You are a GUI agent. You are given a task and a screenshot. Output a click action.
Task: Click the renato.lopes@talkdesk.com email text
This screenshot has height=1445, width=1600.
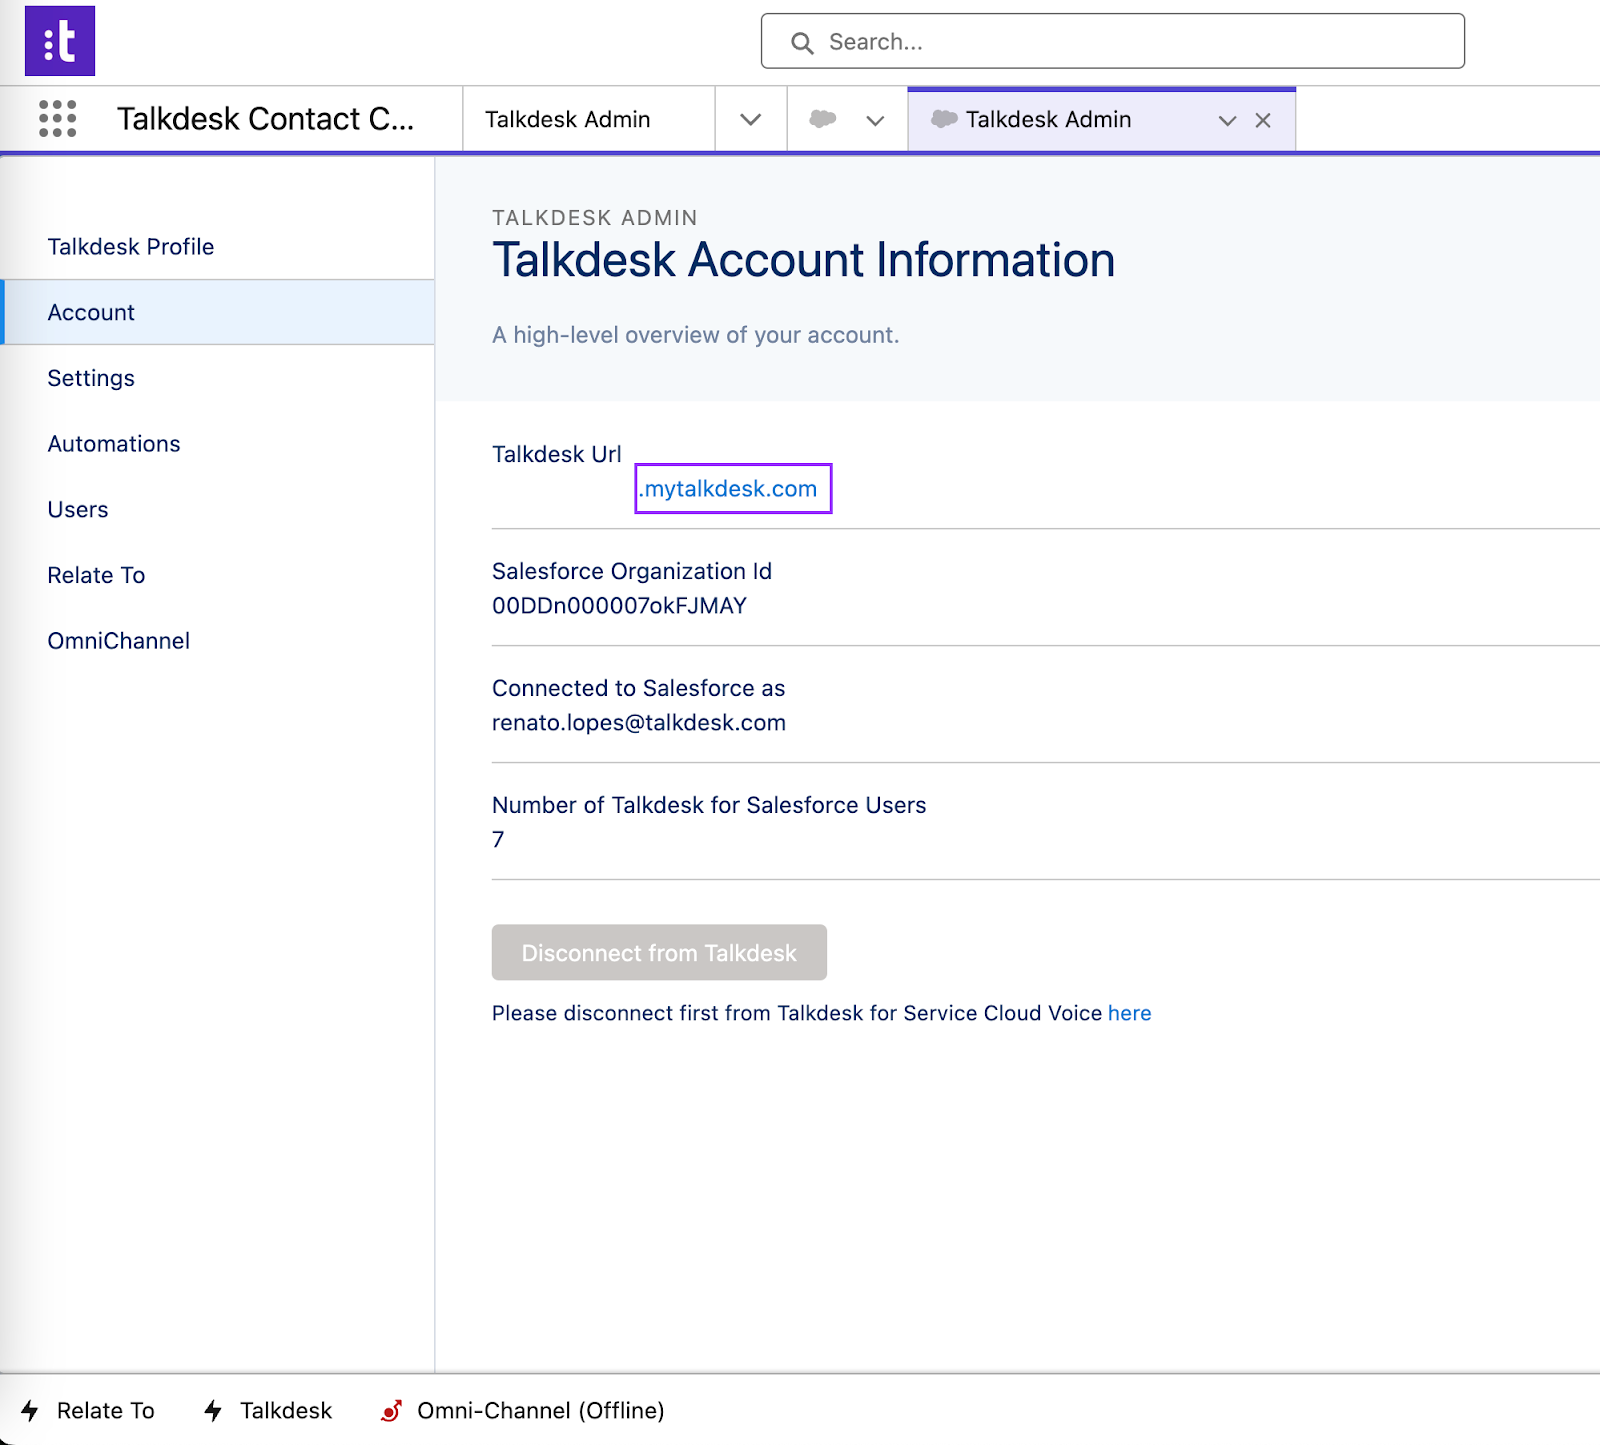pos(639,723)
